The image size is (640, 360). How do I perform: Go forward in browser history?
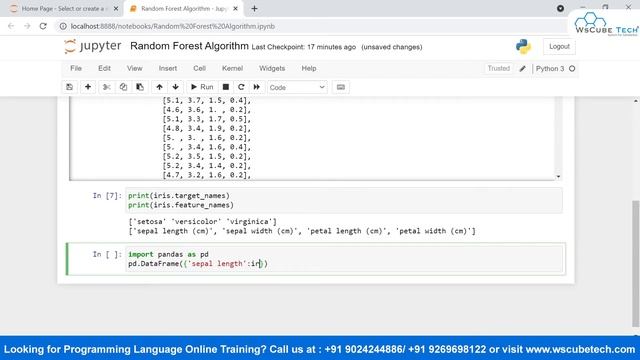click(x=27, y=26)
